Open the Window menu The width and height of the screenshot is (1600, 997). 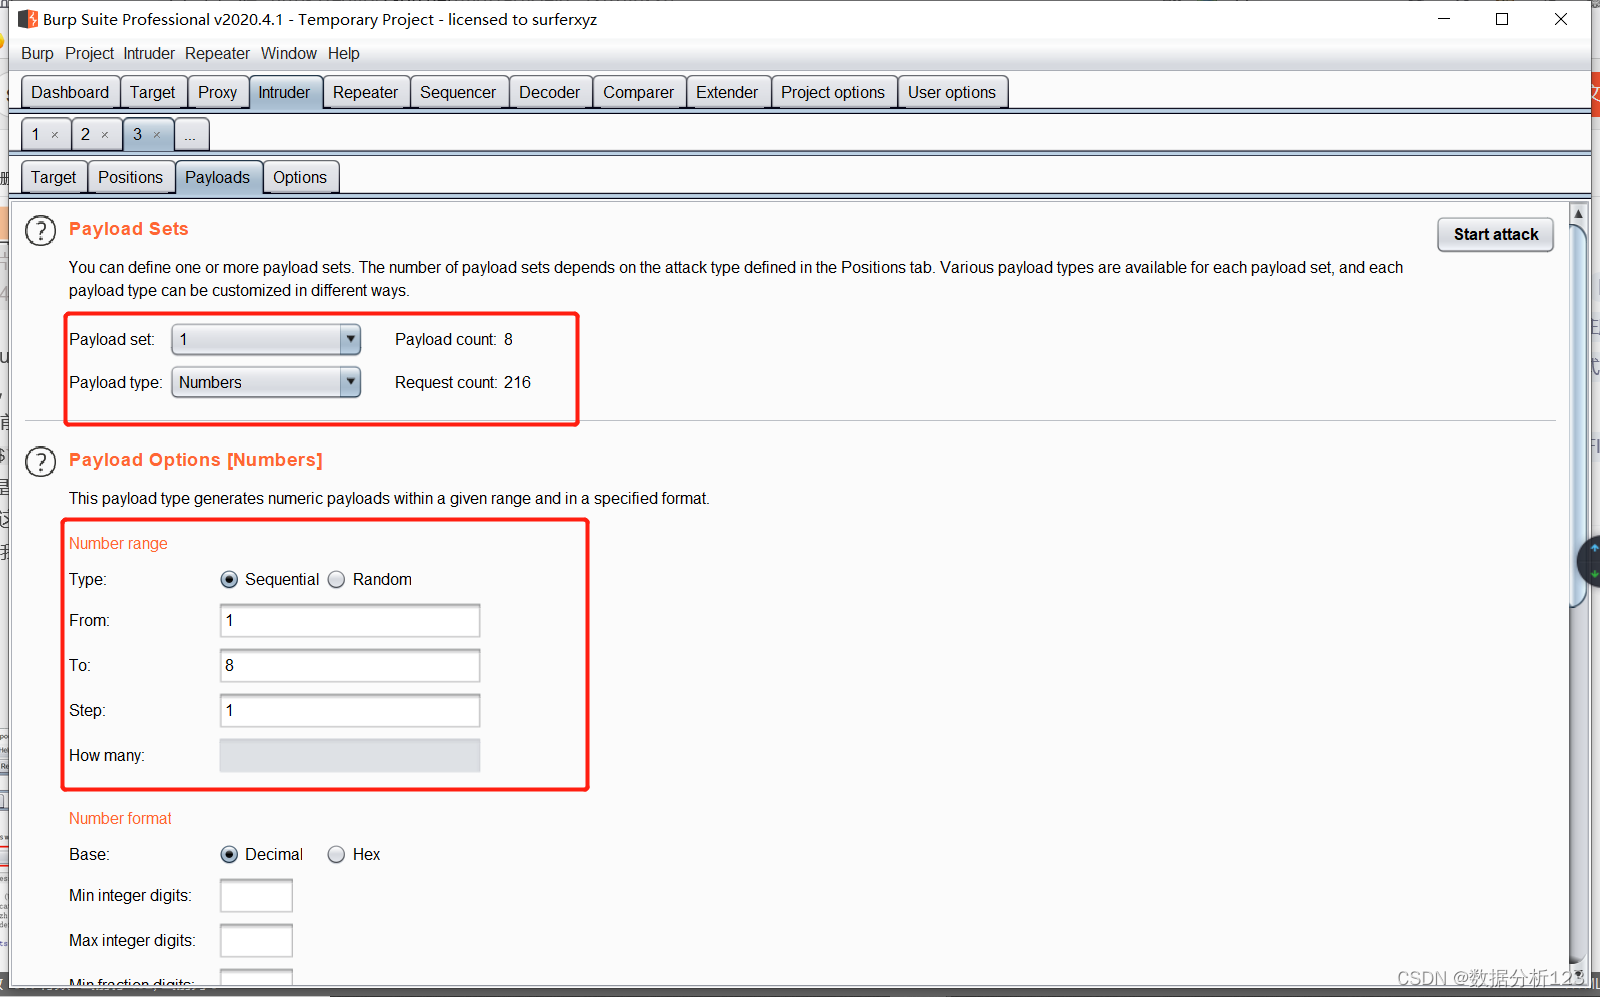click(289, 54)
